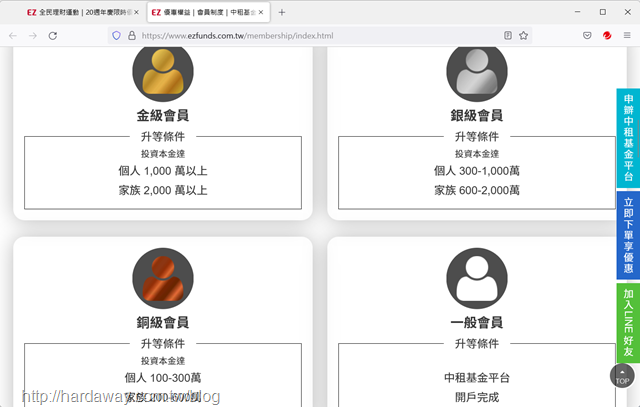
Task: Click 投資本金達 text in bronze member card
Action: (163, 361)
